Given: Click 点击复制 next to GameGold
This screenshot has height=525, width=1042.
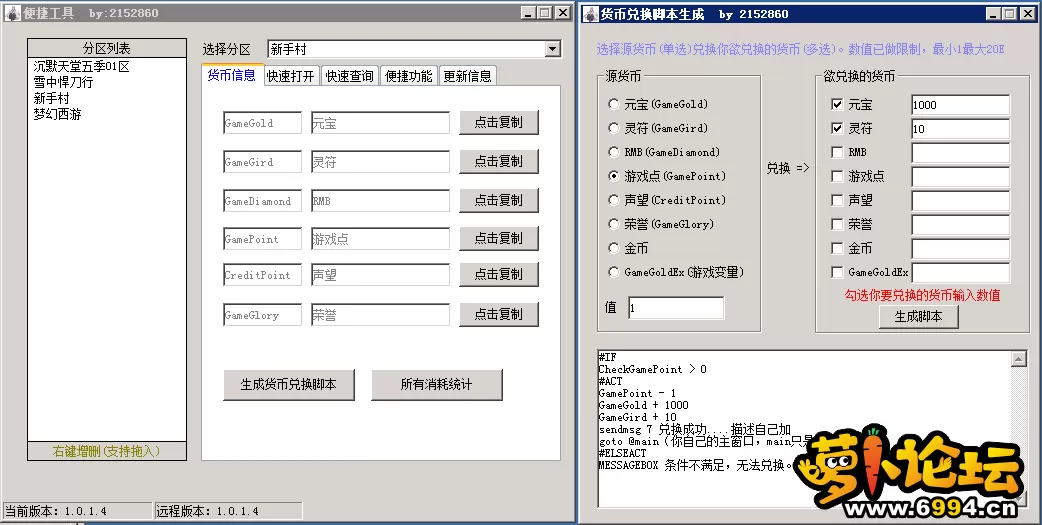Looking at the screenshot, I should [498, 122].
